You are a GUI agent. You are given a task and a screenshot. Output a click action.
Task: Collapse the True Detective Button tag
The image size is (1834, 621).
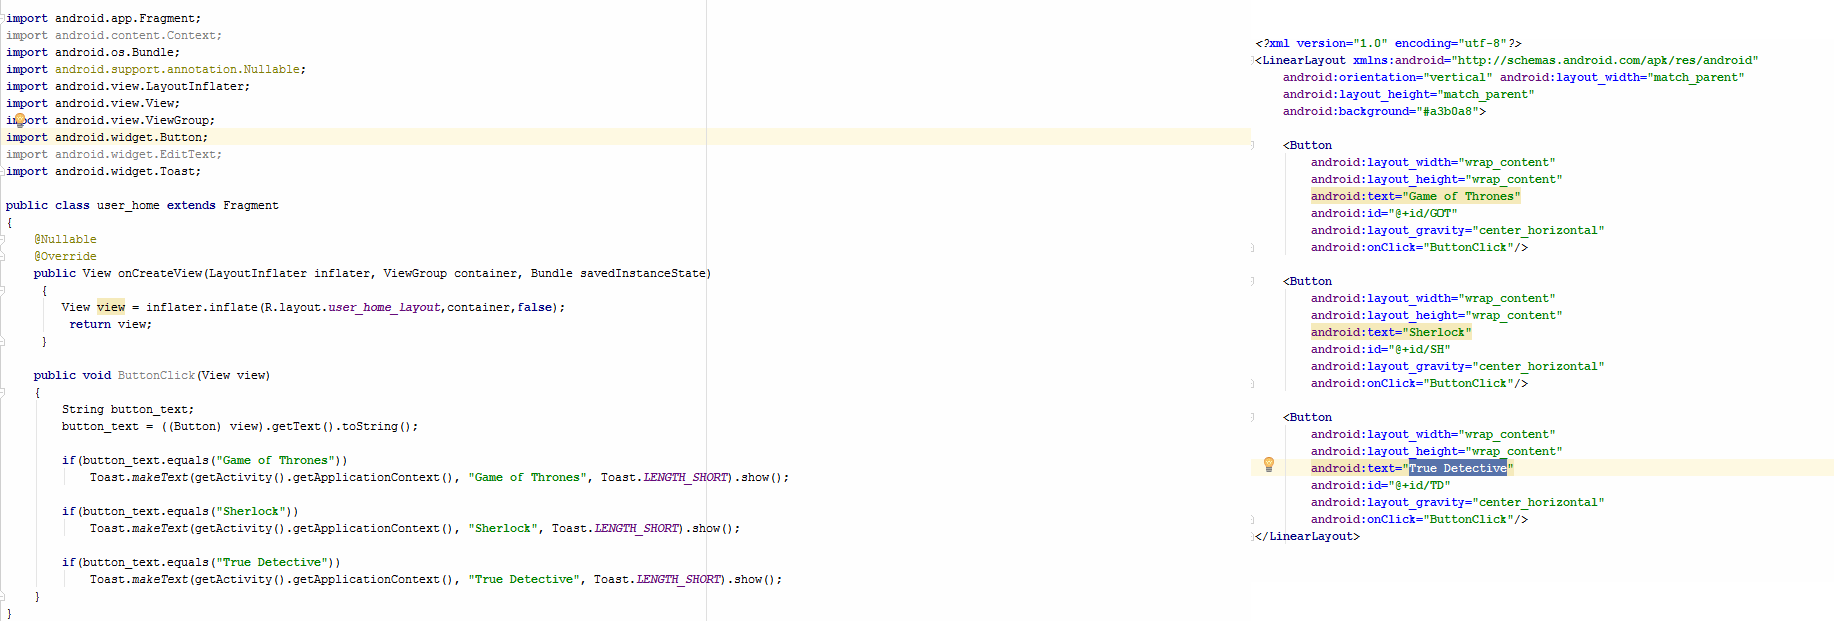pos(1253,418)
